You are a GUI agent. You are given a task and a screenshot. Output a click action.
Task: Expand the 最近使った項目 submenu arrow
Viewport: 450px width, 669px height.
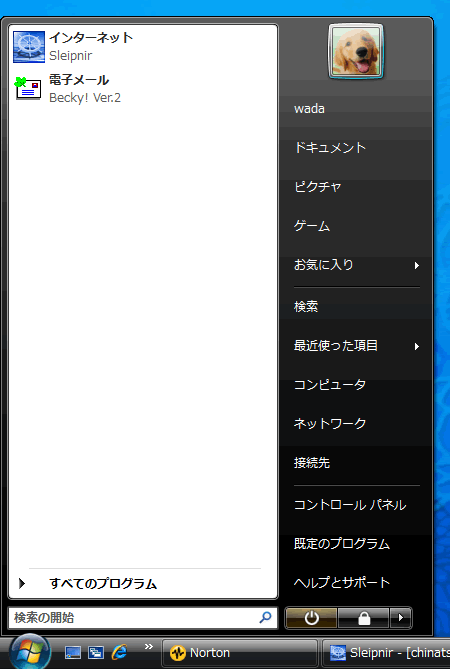(x=417, y=346)
